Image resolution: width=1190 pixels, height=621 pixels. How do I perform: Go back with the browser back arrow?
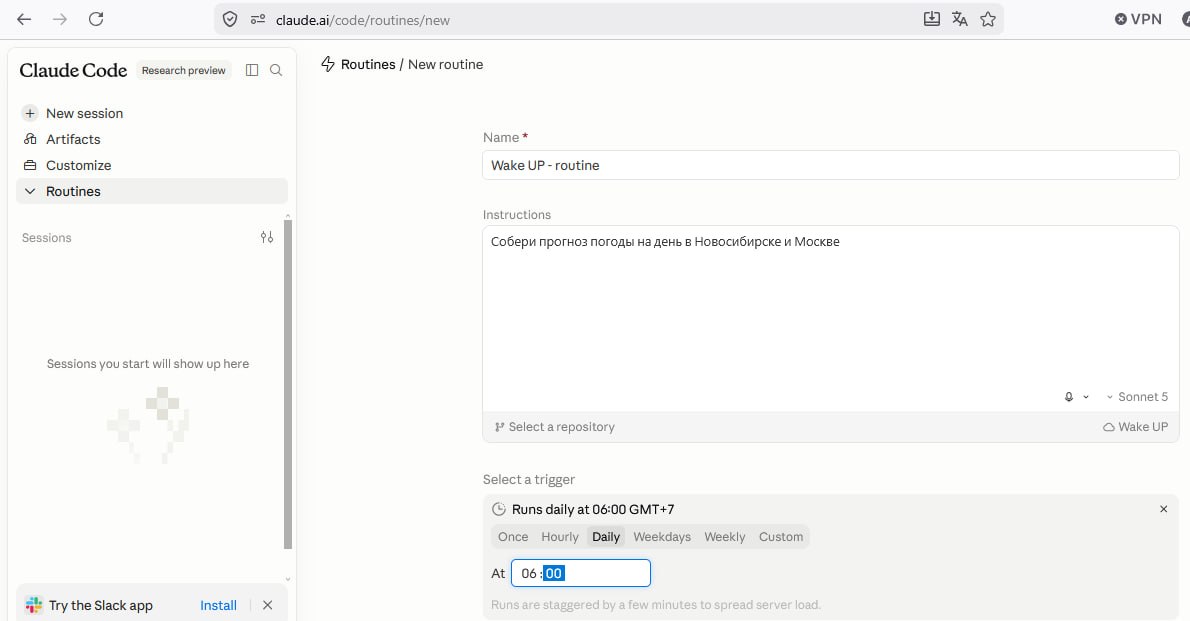pyautogui.click(x=24, y=19)
